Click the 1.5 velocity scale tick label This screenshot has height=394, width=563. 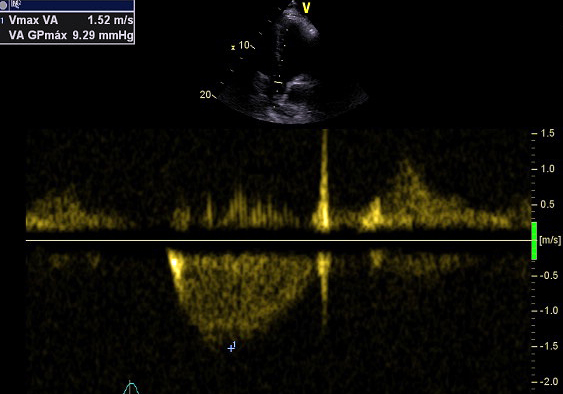click(x=547, y=133)
